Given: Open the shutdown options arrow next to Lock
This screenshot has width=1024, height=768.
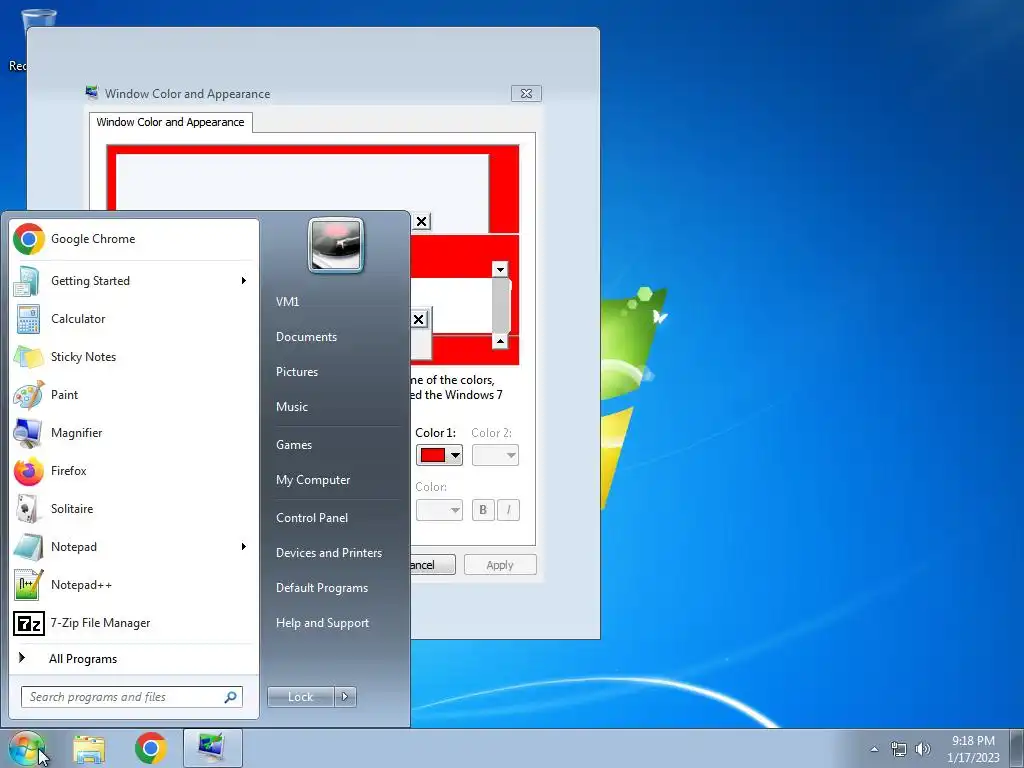Looking at the screenshot, I should tap(345, 697).
